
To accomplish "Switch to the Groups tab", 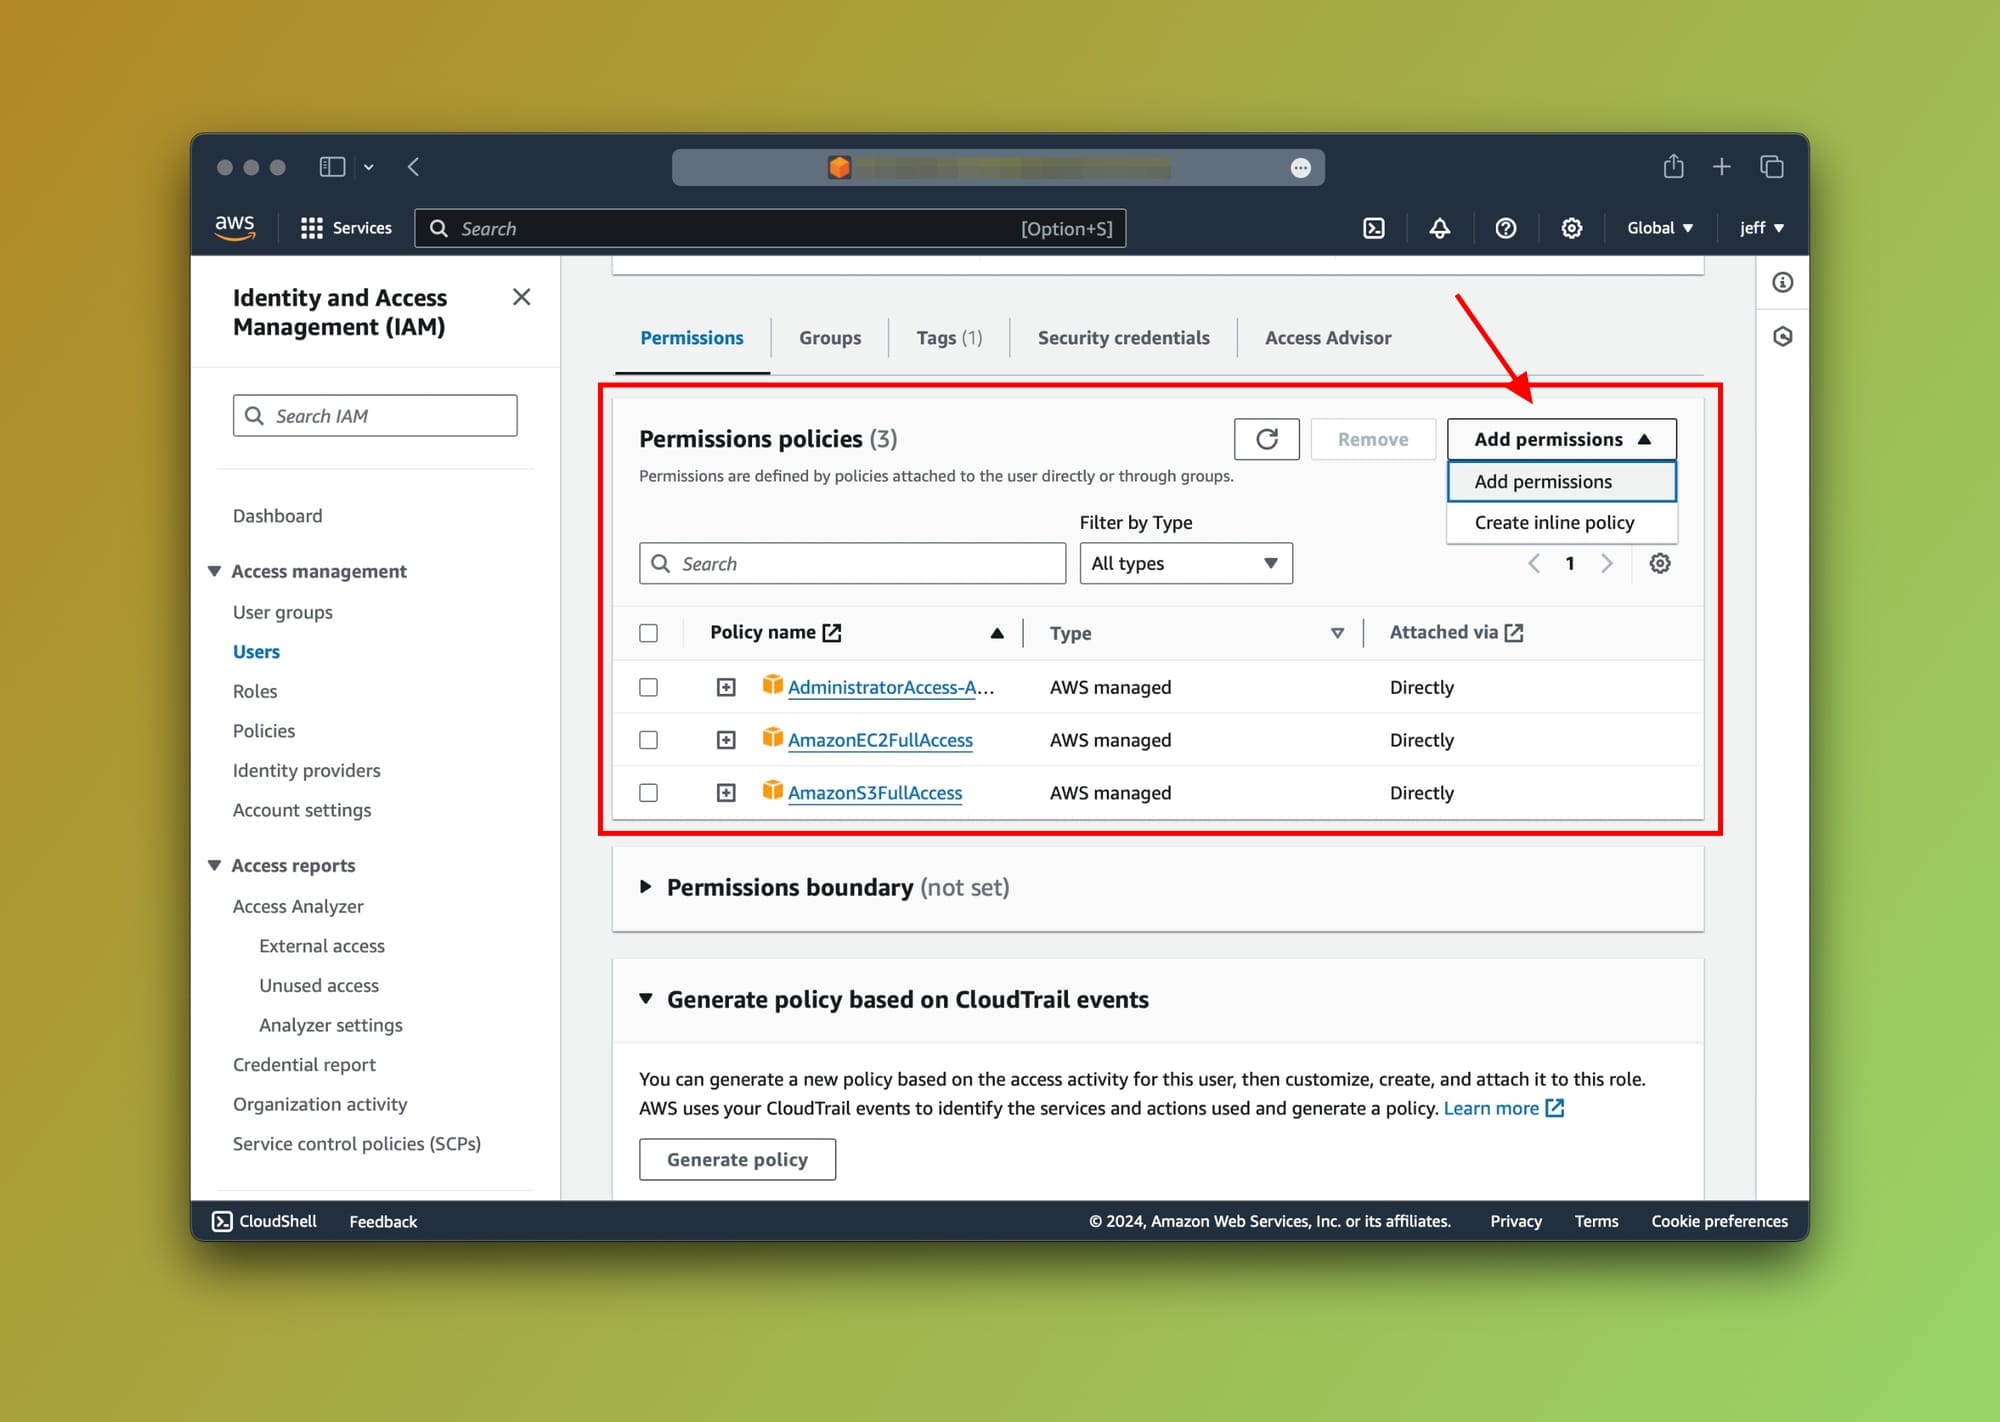I will coord(829,337).
